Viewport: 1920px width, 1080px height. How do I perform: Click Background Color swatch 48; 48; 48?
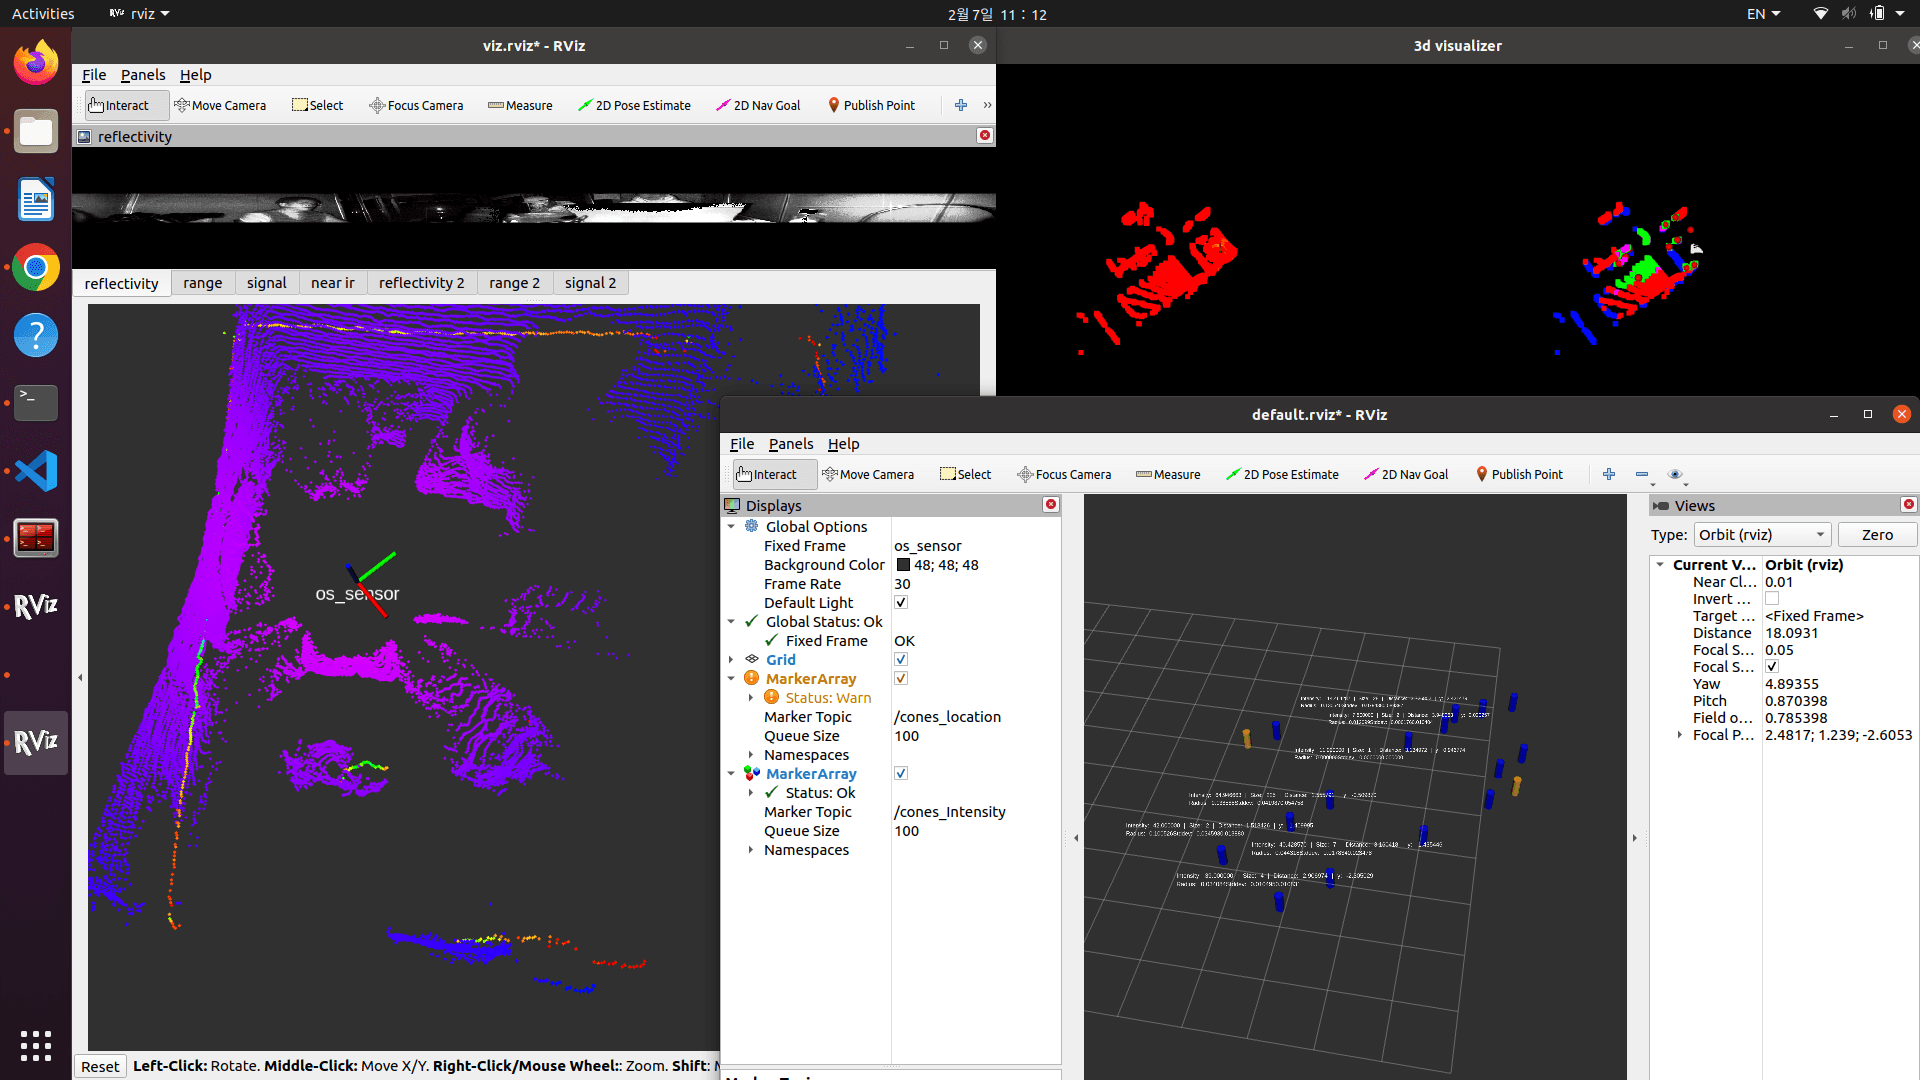(x=903, y=564)
